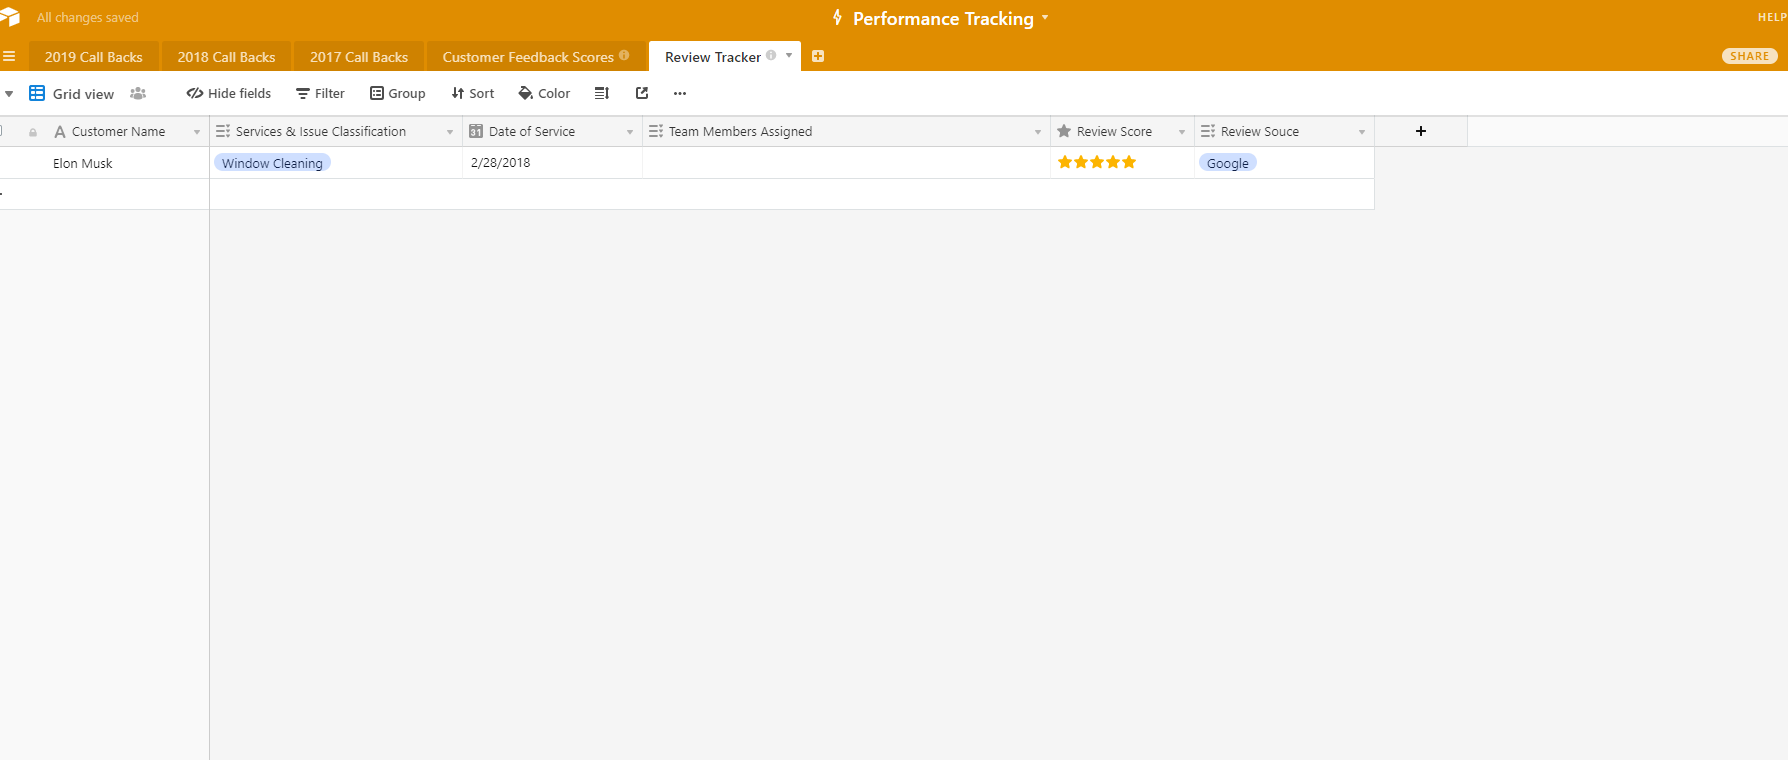
Task: Open the Filter button
Action: [320, 94]
